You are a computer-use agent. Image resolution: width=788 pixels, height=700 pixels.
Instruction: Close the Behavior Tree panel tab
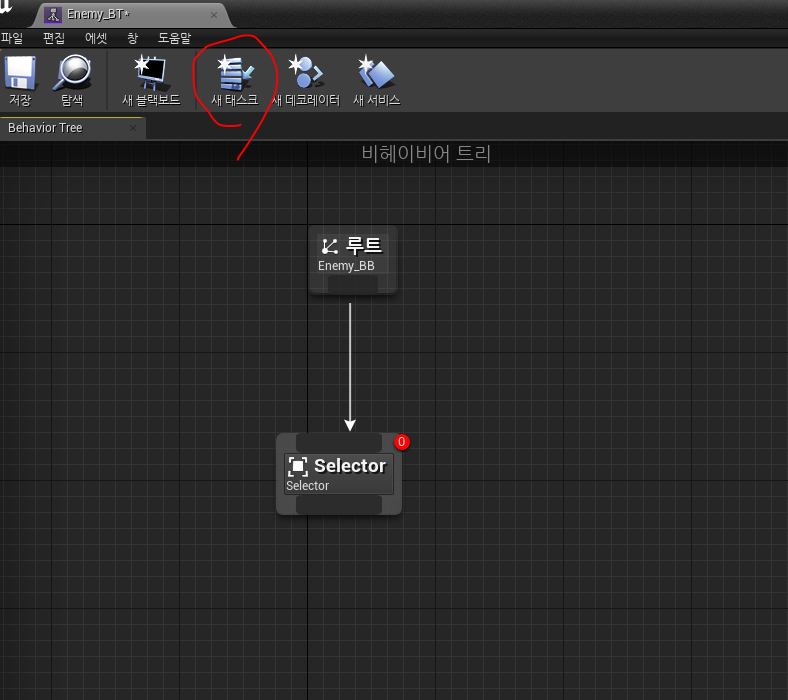point(133,128)
